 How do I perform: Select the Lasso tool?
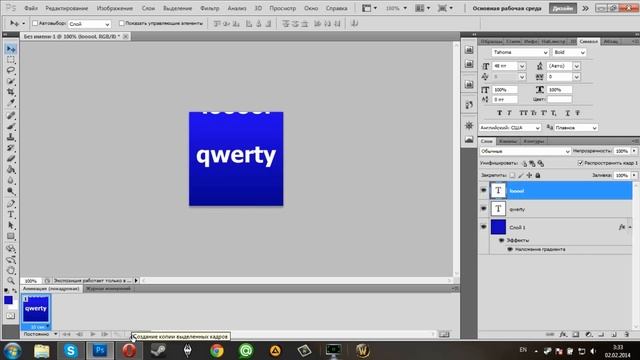[x=11, y=70]
